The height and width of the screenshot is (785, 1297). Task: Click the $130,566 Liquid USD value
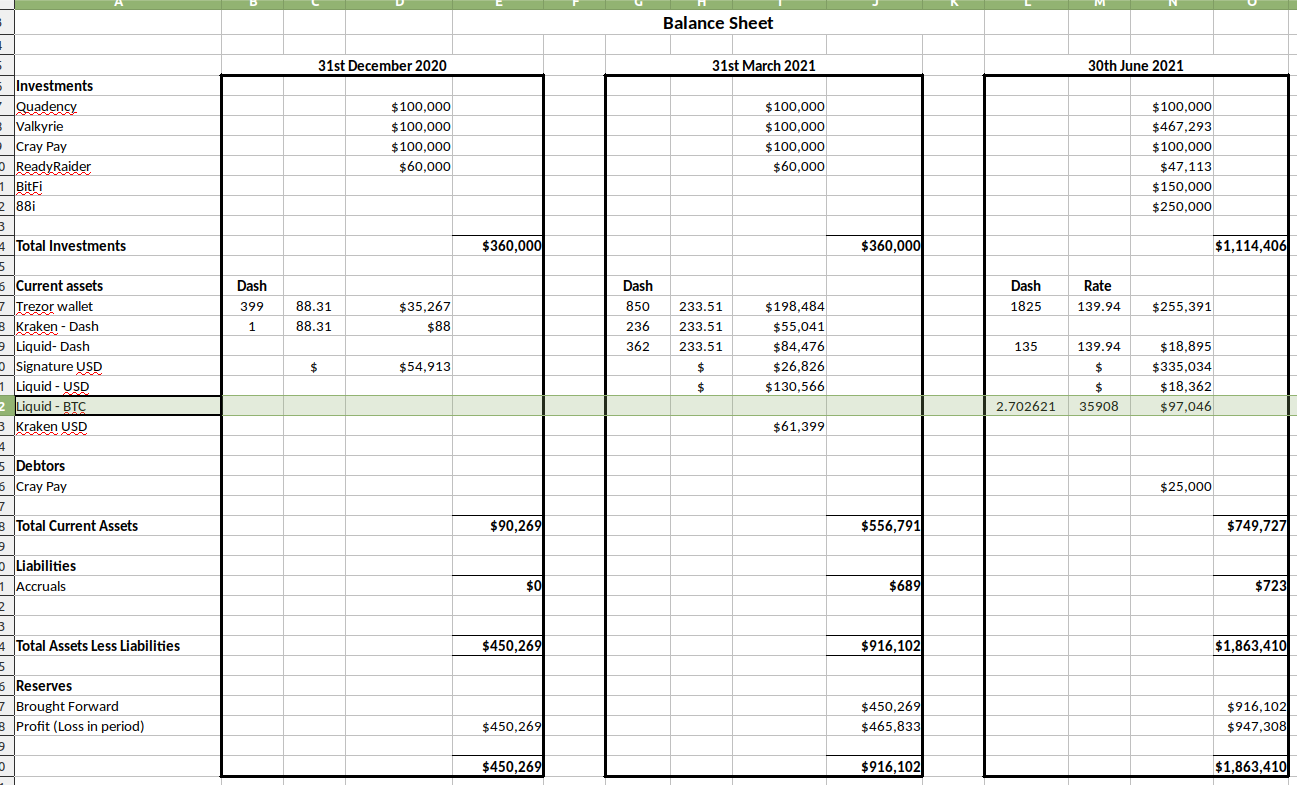(795, 386)
